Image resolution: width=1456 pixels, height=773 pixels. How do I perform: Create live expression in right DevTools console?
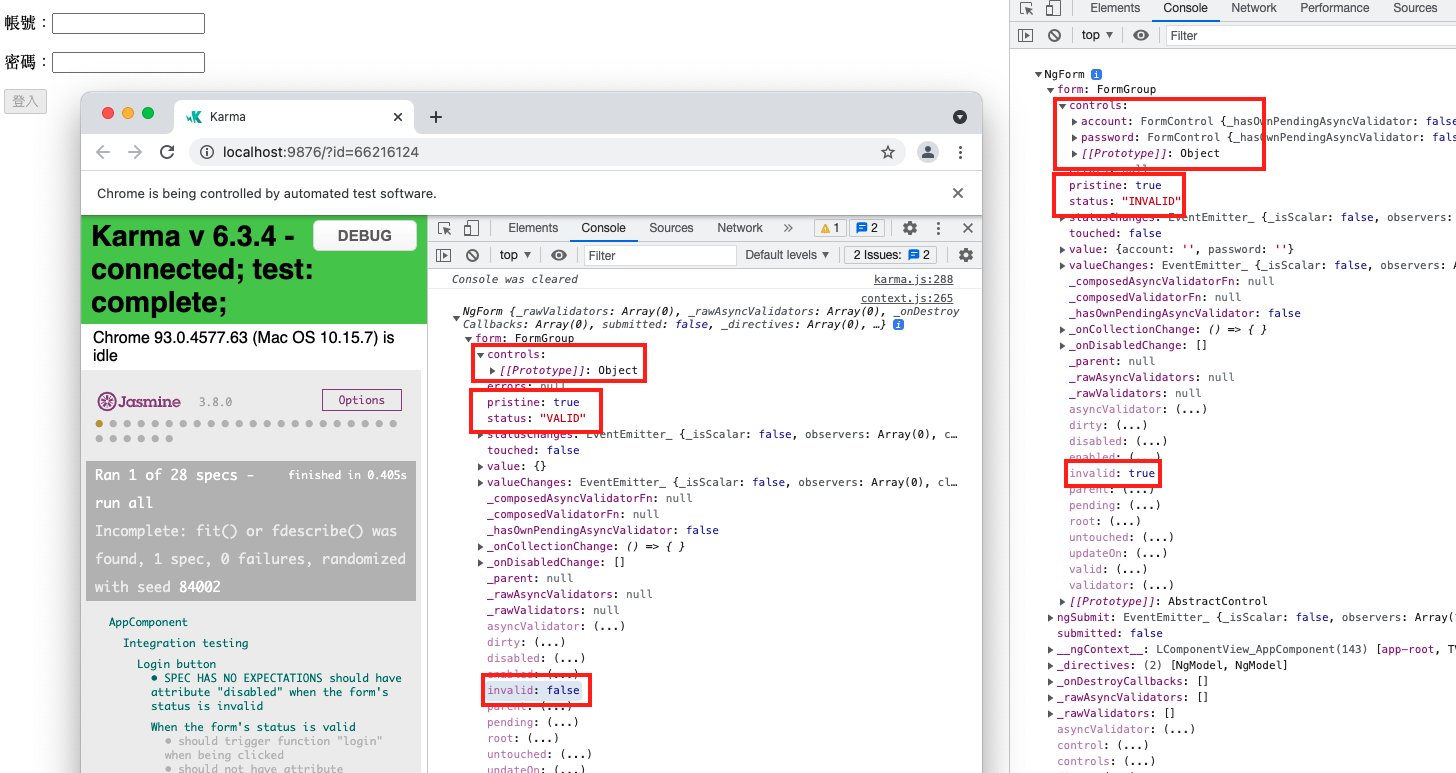click(x=1141, y=35)
